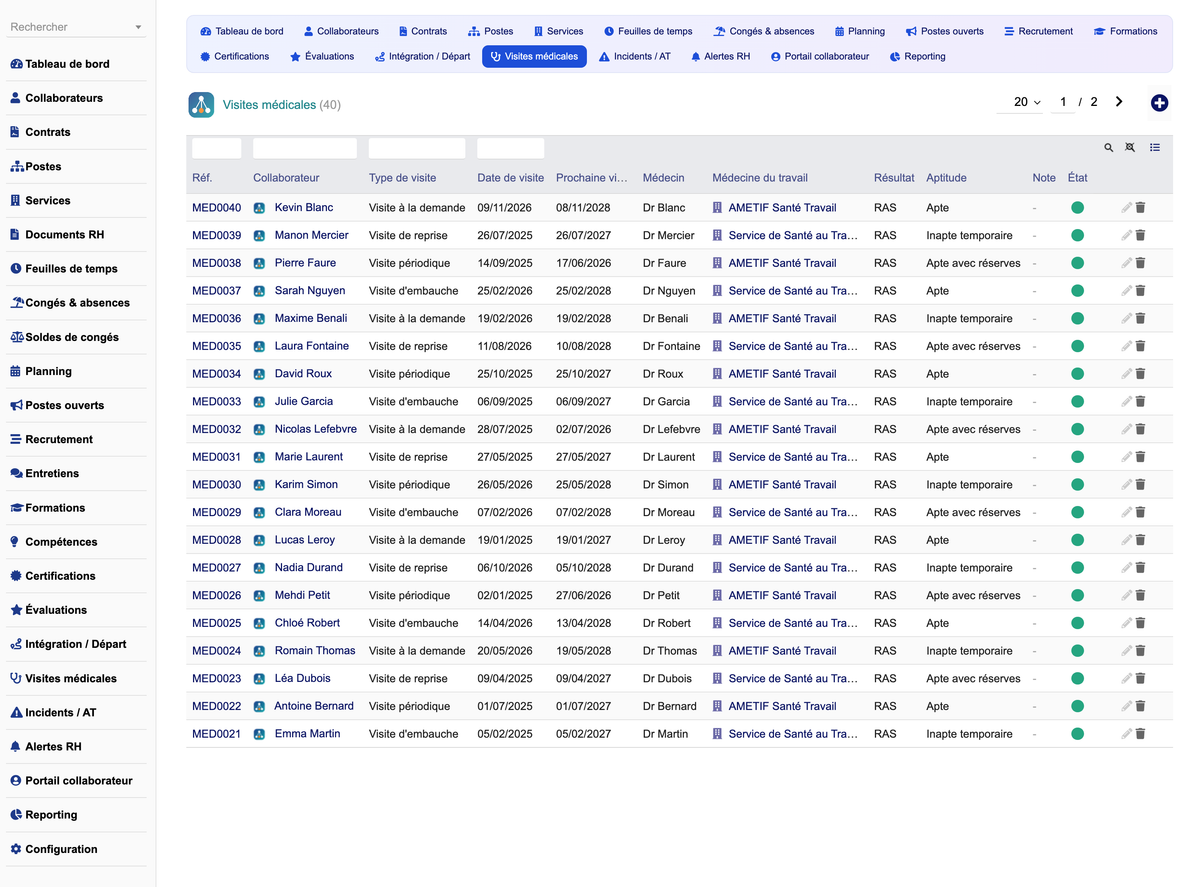1200x887 pixels.
Task: Click Kevin Blanc's collaborator avatar icon
Action: tap(259, 208)
